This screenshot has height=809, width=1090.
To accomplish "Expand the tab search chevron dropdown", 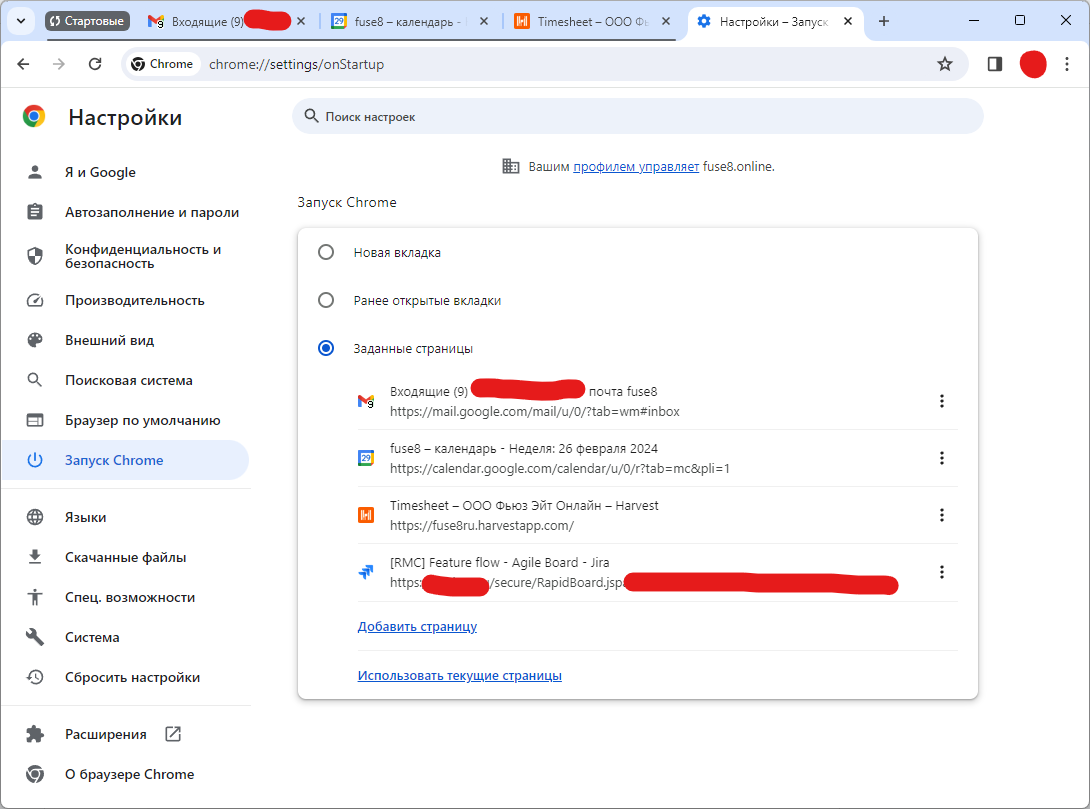I will click(x=22, y=21).
